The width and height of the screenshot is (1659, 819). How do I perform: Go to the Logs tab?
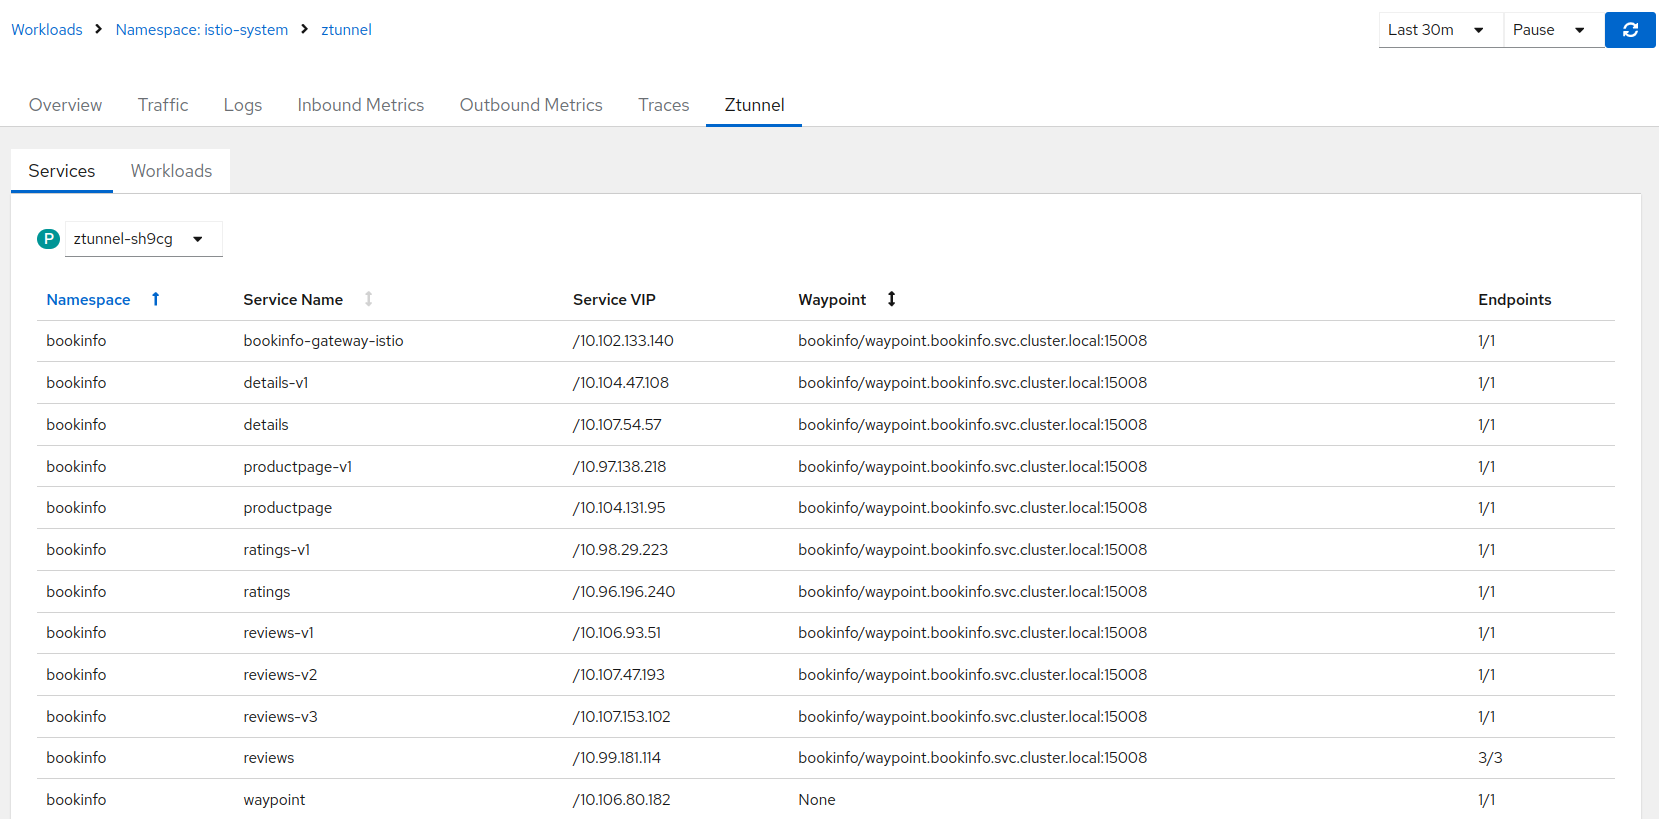[243, 105]
